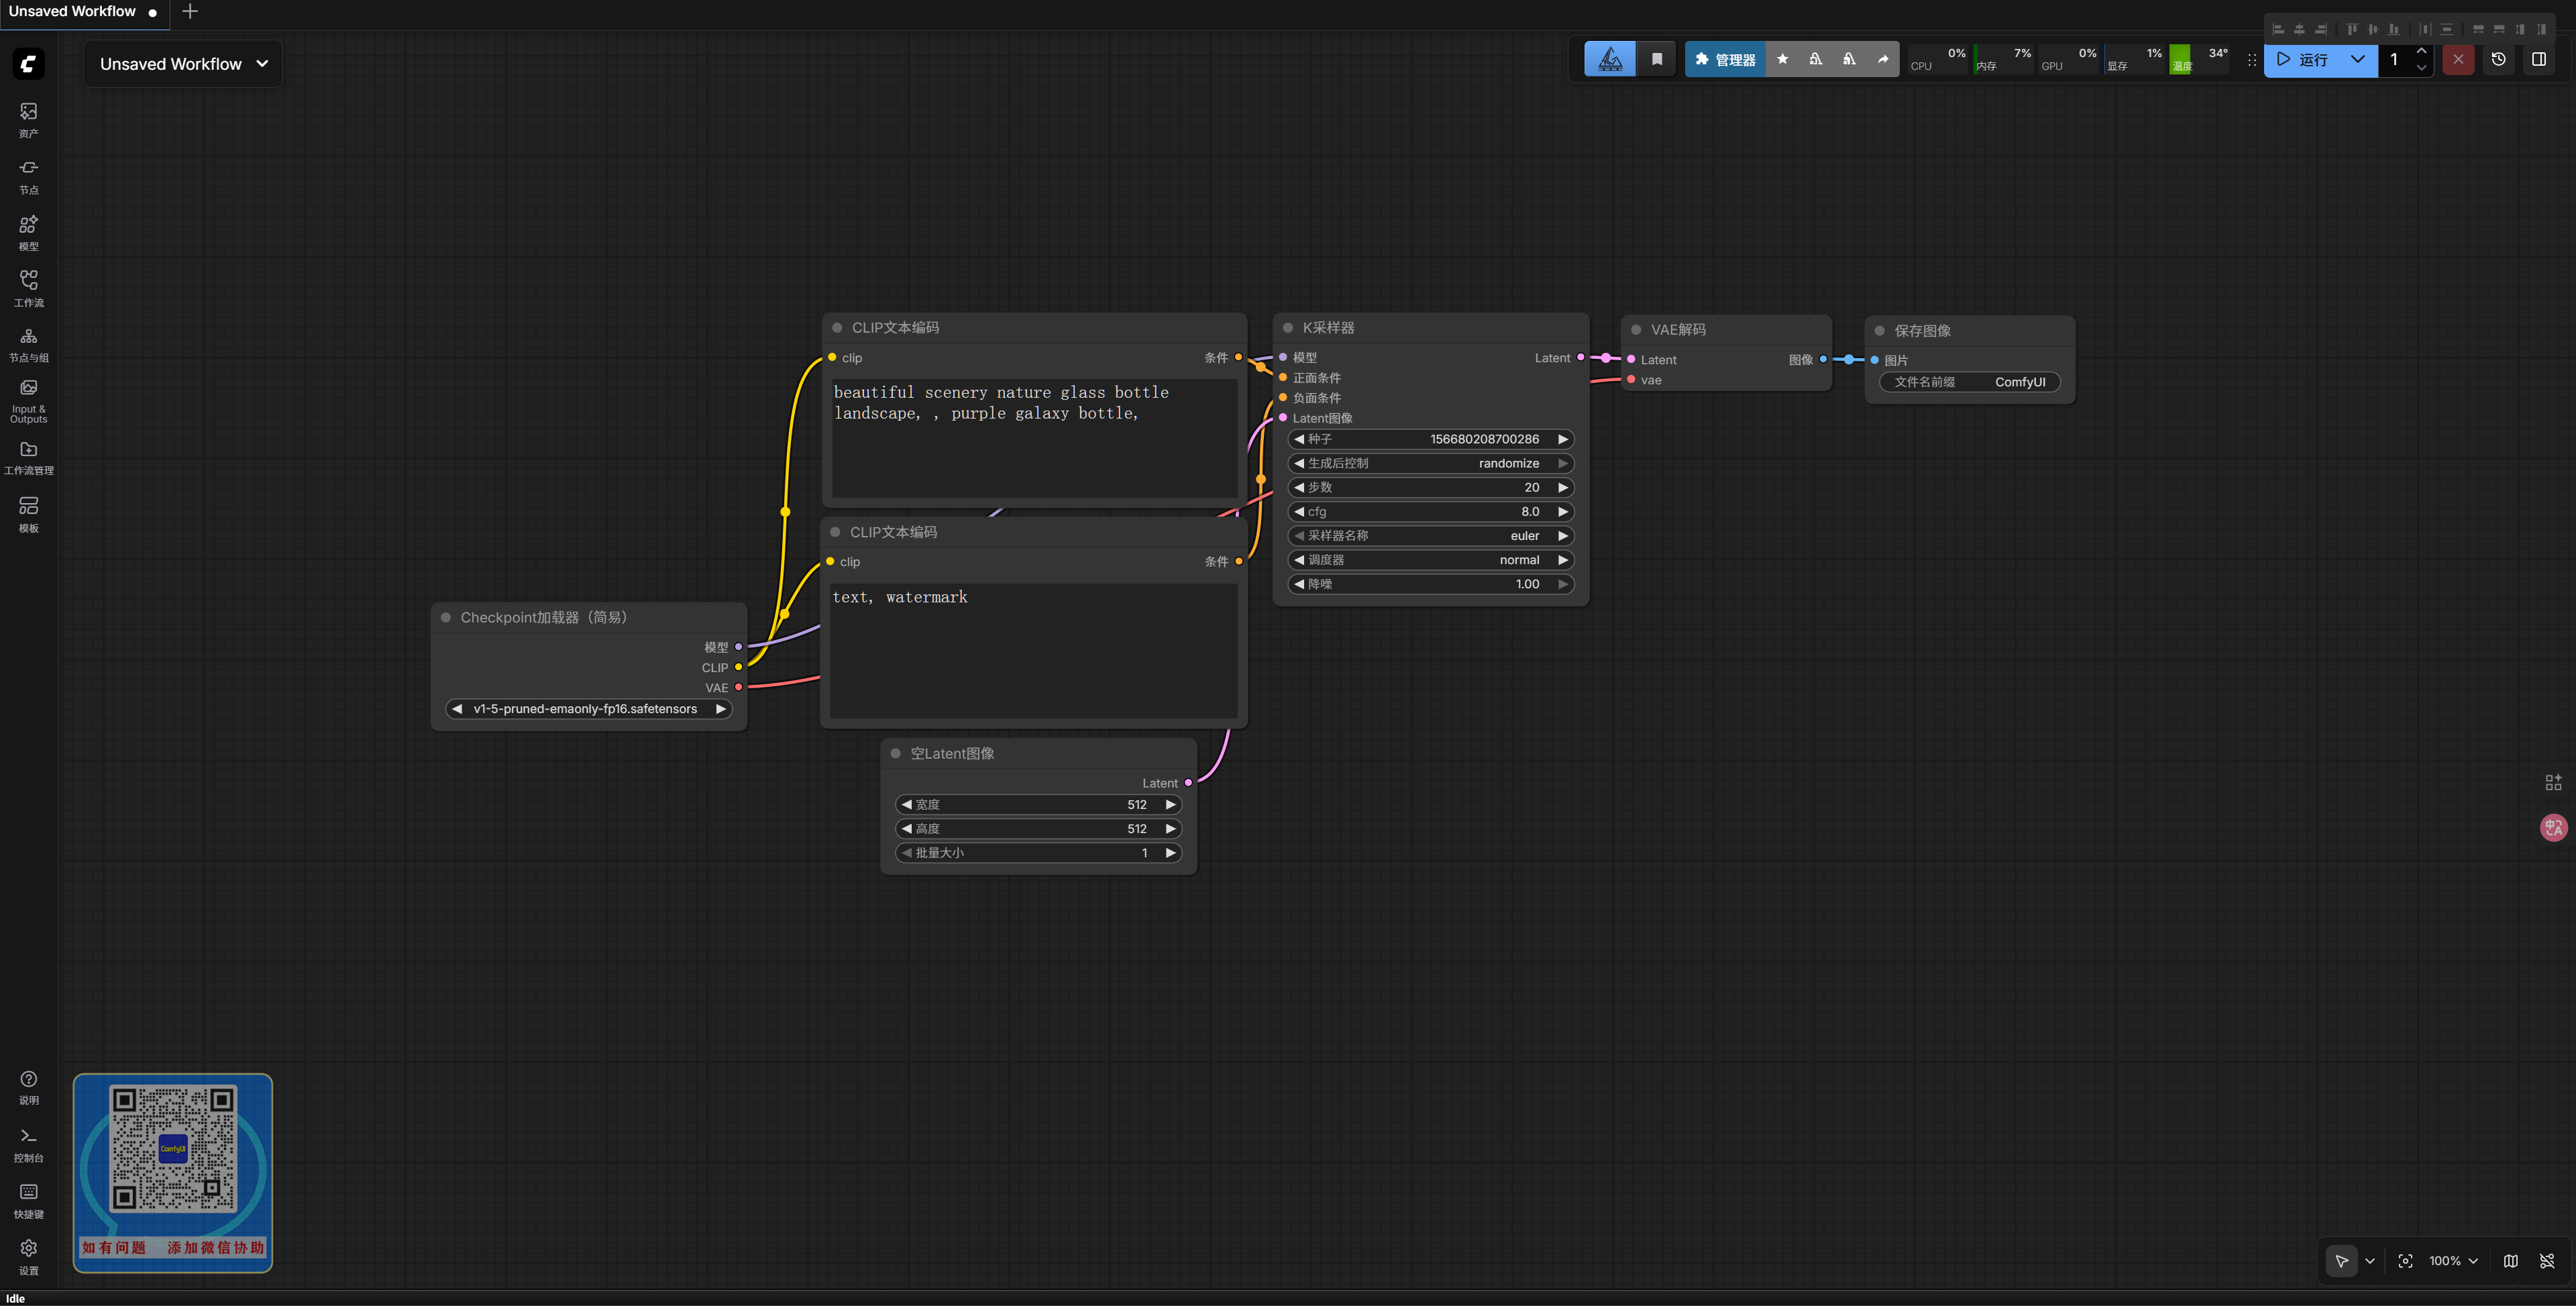The height and width of the screenshot is (1306, 2576).
Task: Toggle link visibility icon at bottom right
Action: [x=2547, y=1261]
